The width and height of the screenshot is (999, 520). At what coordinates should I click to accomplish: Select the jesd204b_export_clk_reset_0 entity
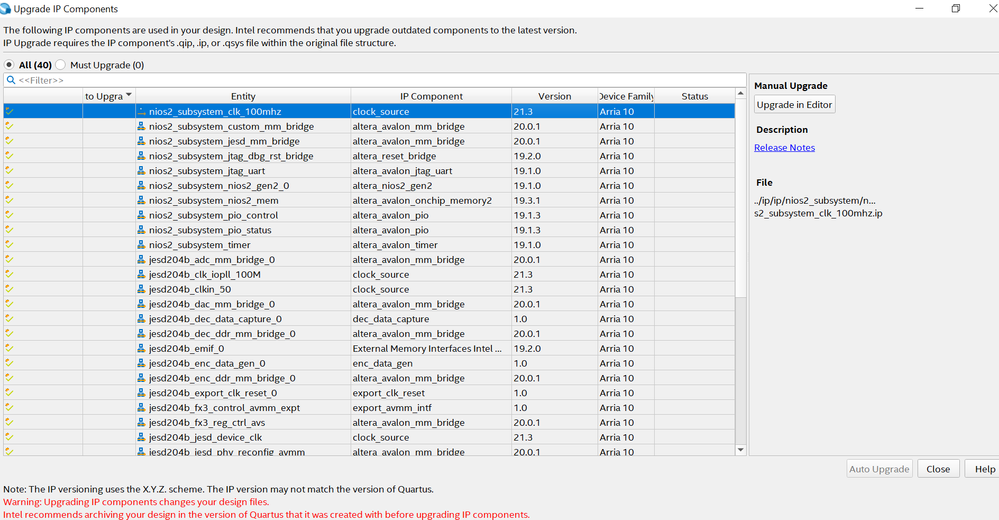pos(213,393)
